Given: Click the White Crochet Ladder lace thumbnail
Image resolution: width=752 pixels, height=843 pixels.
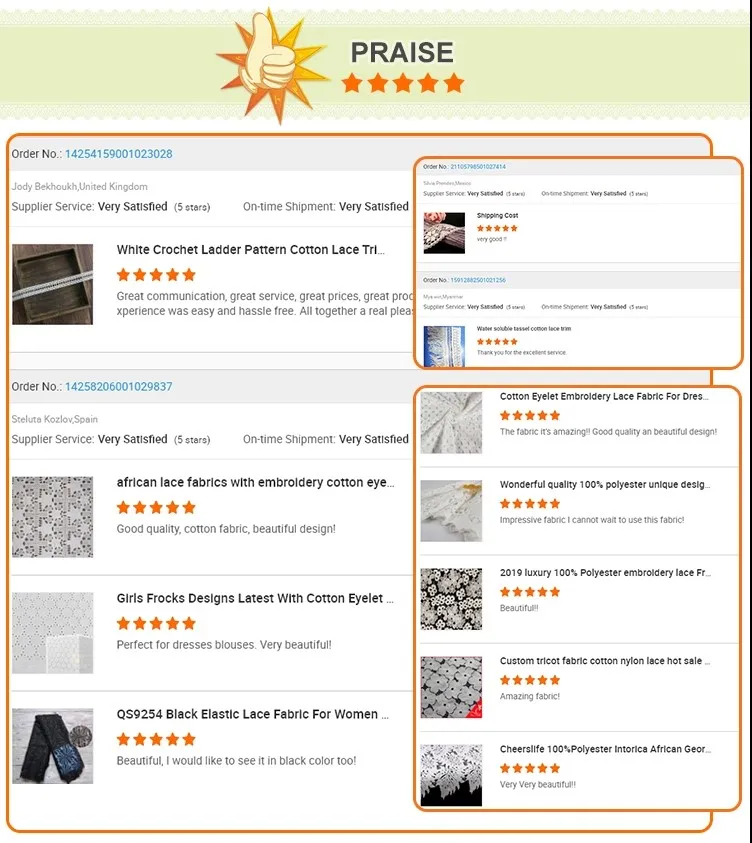Looking at the screenshot, I should tap(53, 284).
